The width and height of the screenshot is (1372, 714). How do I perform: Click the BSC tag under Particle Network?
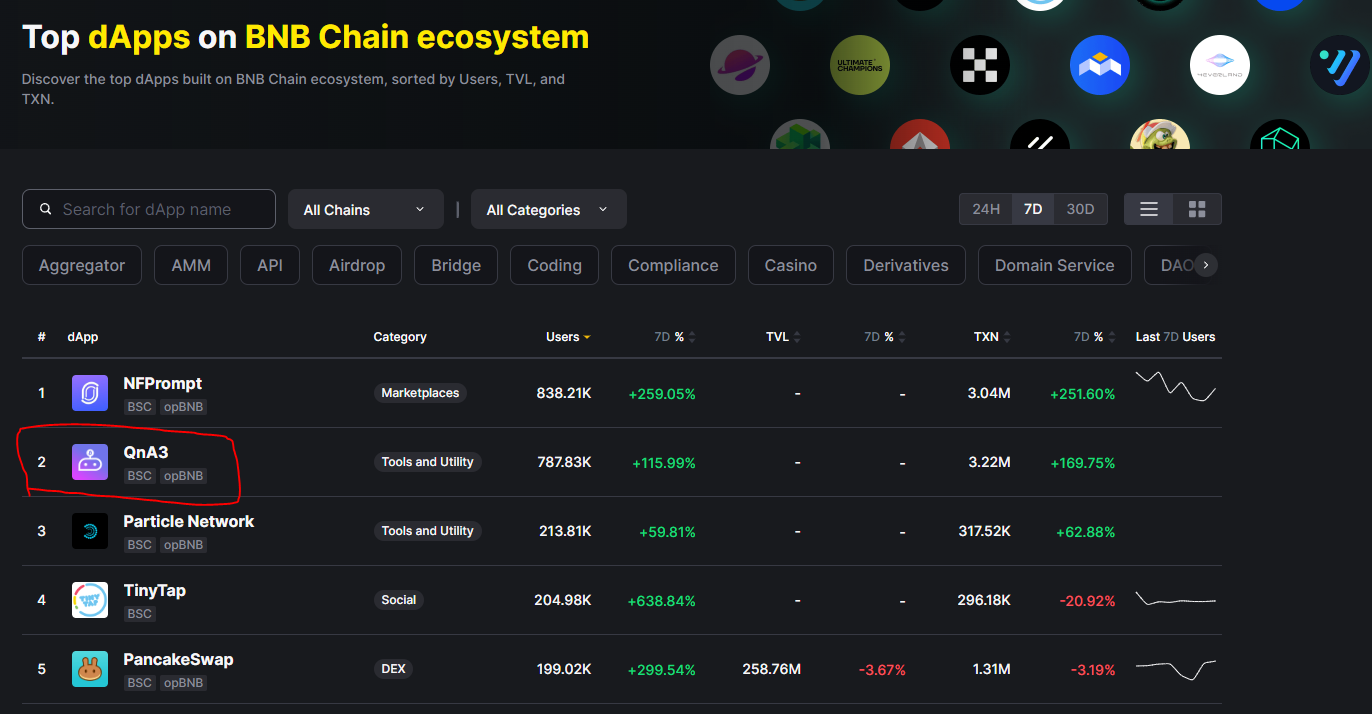point(140,545)
